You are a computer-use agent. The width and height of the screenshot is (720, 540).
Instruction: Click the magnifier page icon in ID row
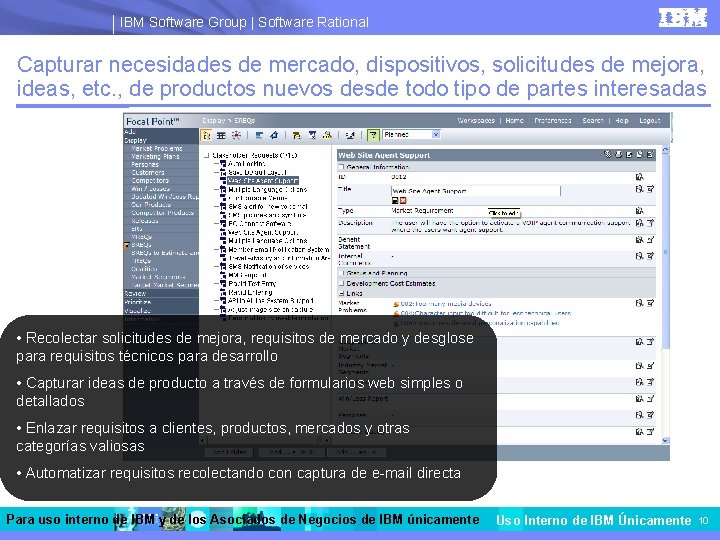[639, 176]
